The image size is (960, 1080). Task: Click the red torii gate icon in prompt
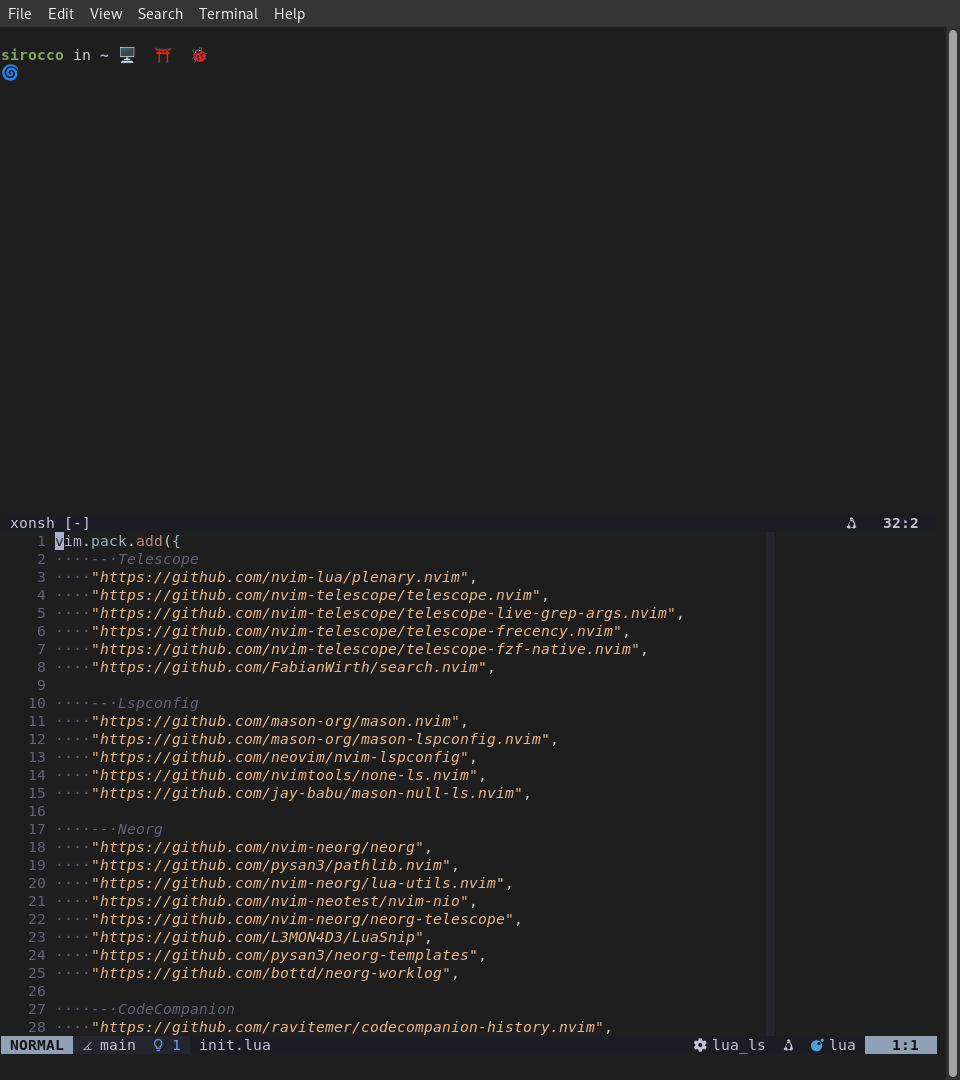pos(163,55)
